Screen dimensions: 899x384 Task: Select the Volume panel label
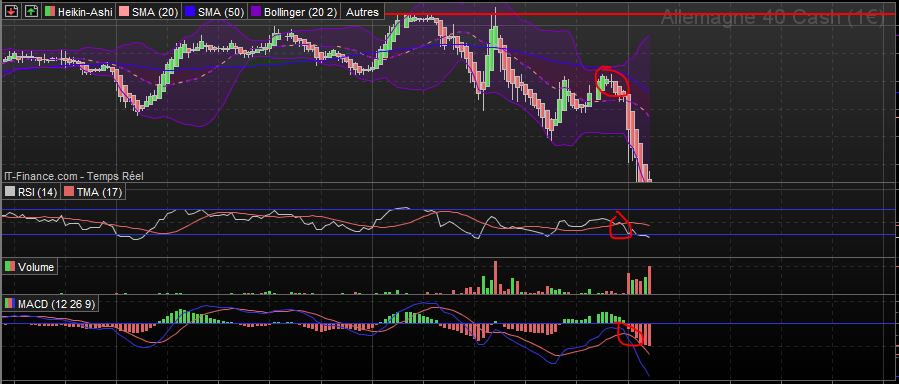pyautogui.click(x=36, y=267)
